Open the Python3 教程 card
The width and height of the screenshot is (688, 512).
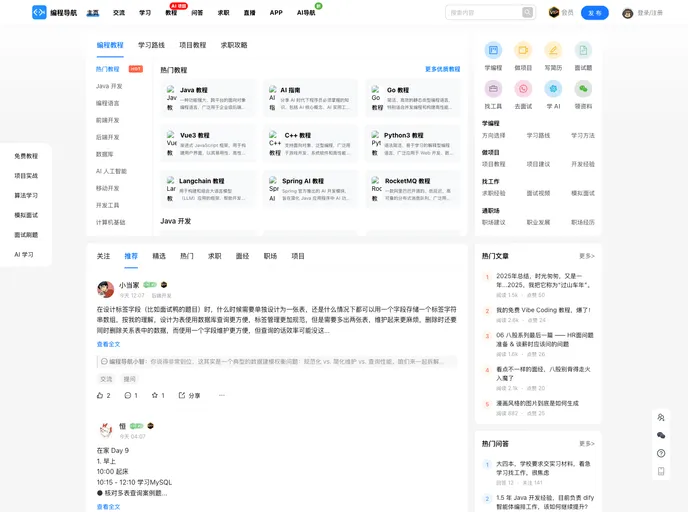point(413,143)
